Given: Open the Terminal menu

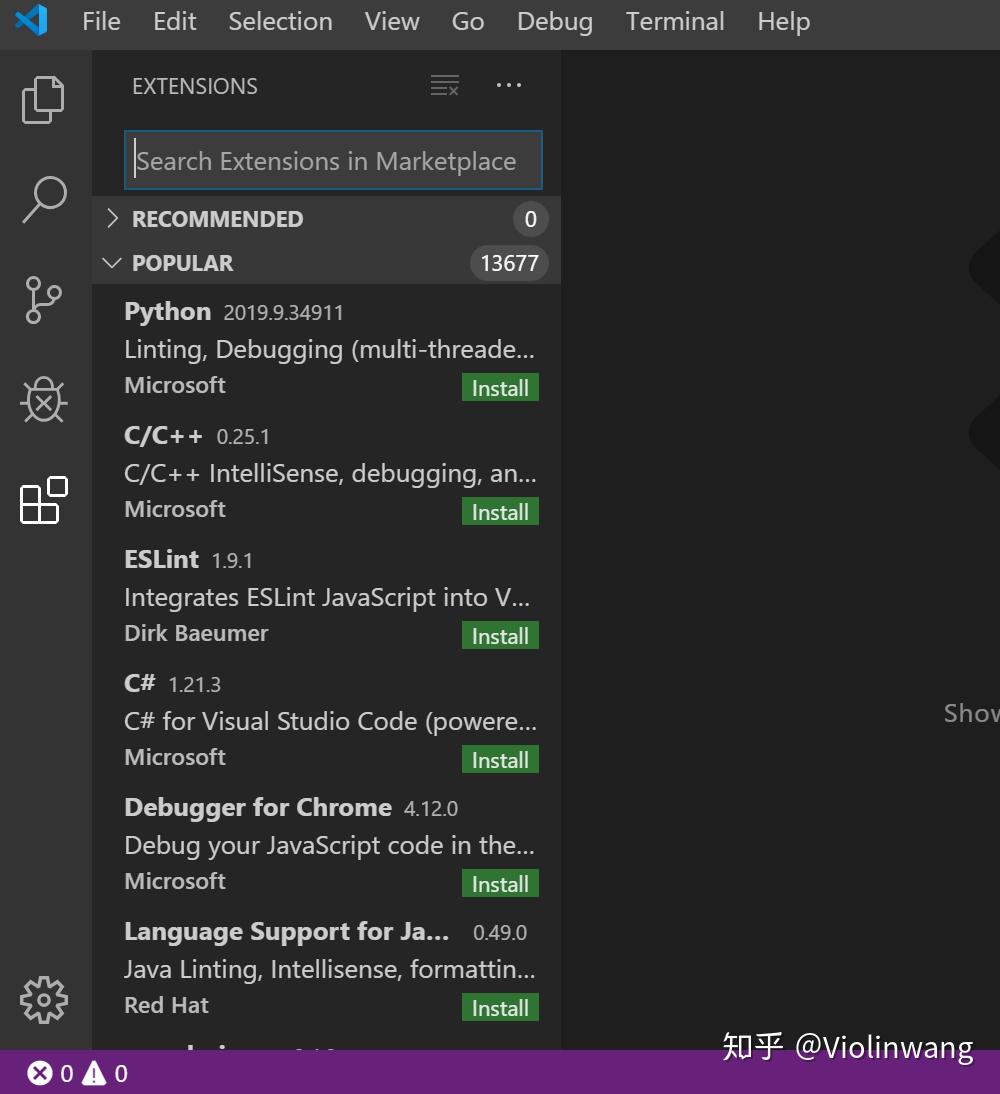Looking at the screenshot, I should tap(675, 22).
